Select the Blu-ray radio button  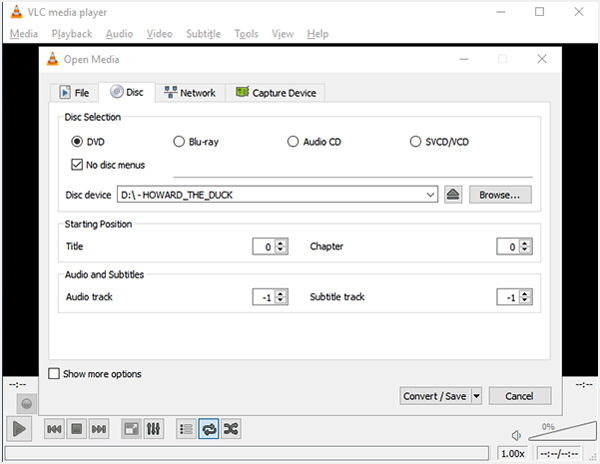click(x=179, y=142)
